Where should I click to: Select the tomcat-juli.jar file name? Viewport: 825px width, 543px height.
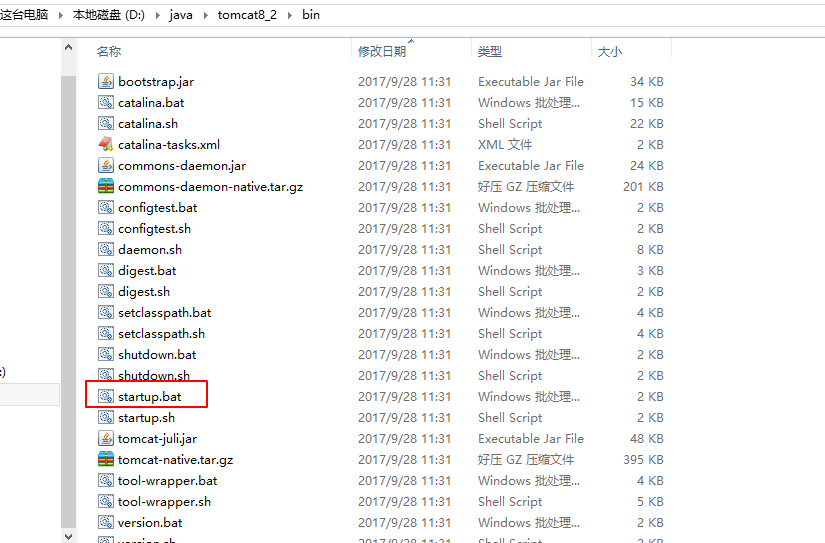click(x=157, y=439)
